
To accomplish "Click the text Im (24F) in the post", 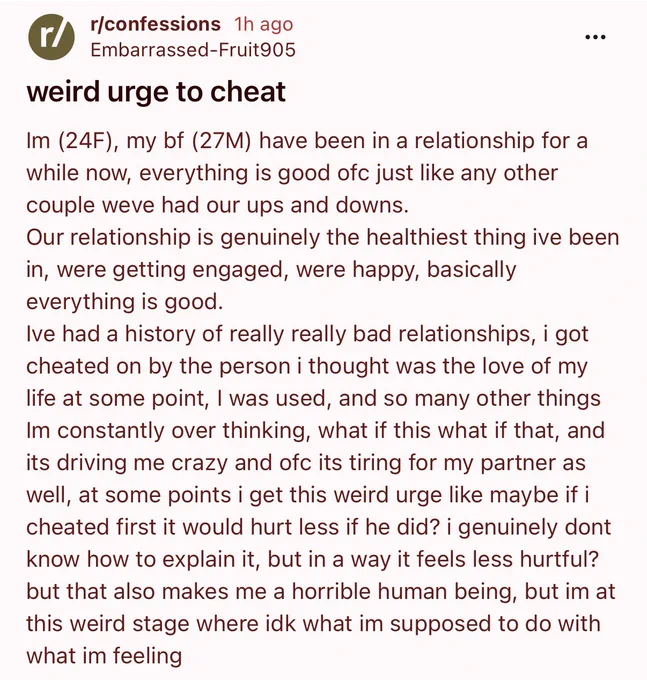I will tap(69, 141).
